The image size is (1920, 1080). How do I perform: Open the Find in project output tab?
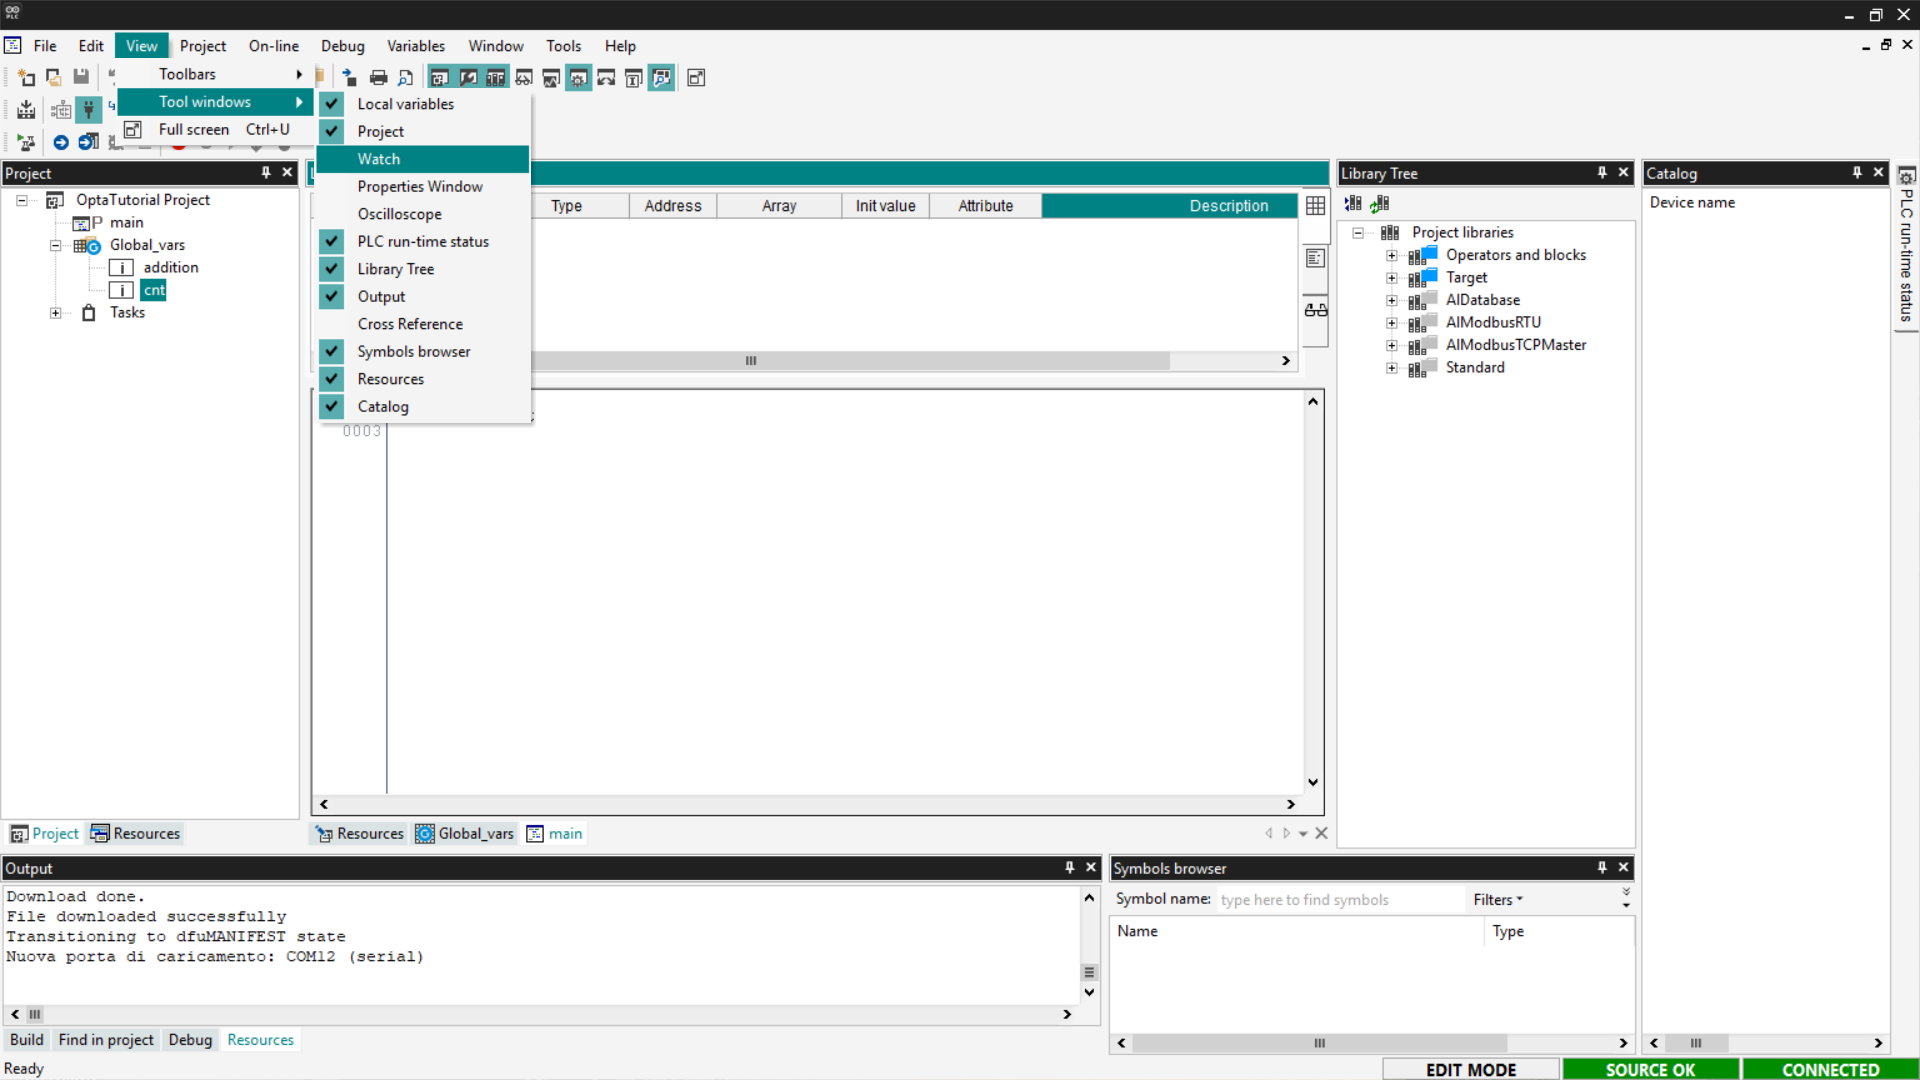point(106,1040)
